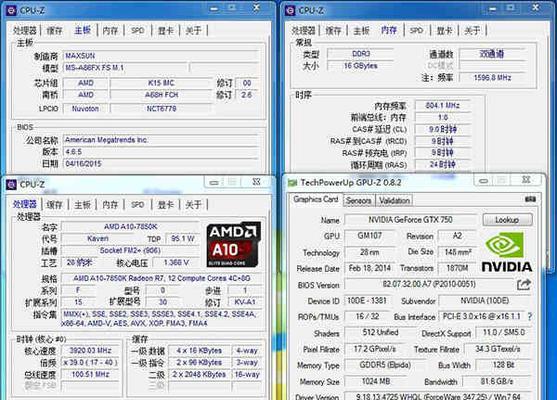Click the memory frequency value 804.1 MHz

pos(443,106)
